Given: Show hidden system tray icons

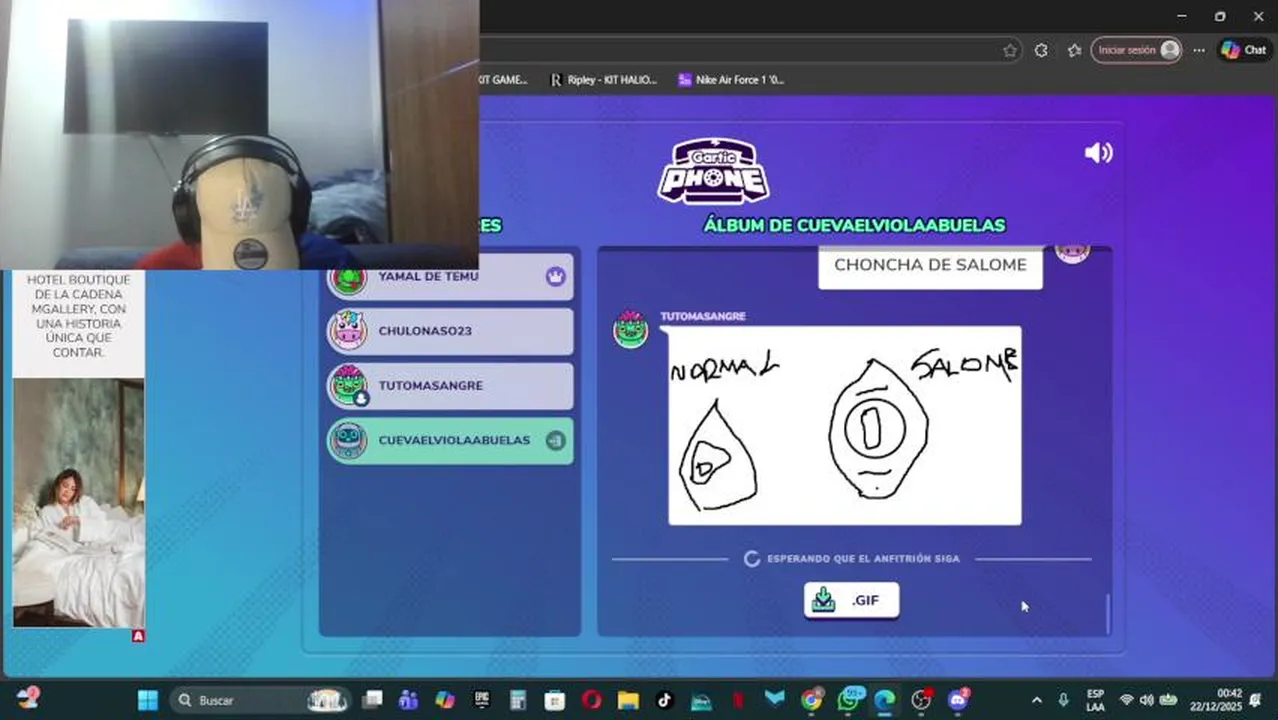Looking at the screenshot, I should click(1036, 700).
